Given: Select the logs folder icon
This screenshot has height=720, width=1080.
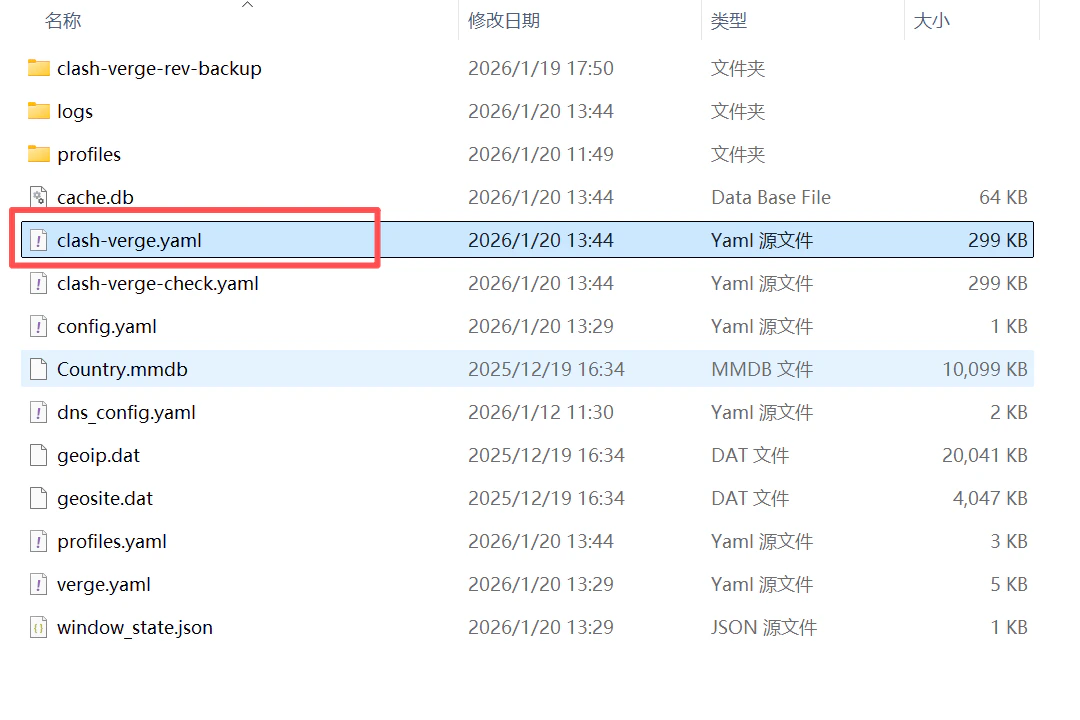Looking at the screenshot, I should click(39, 111).
